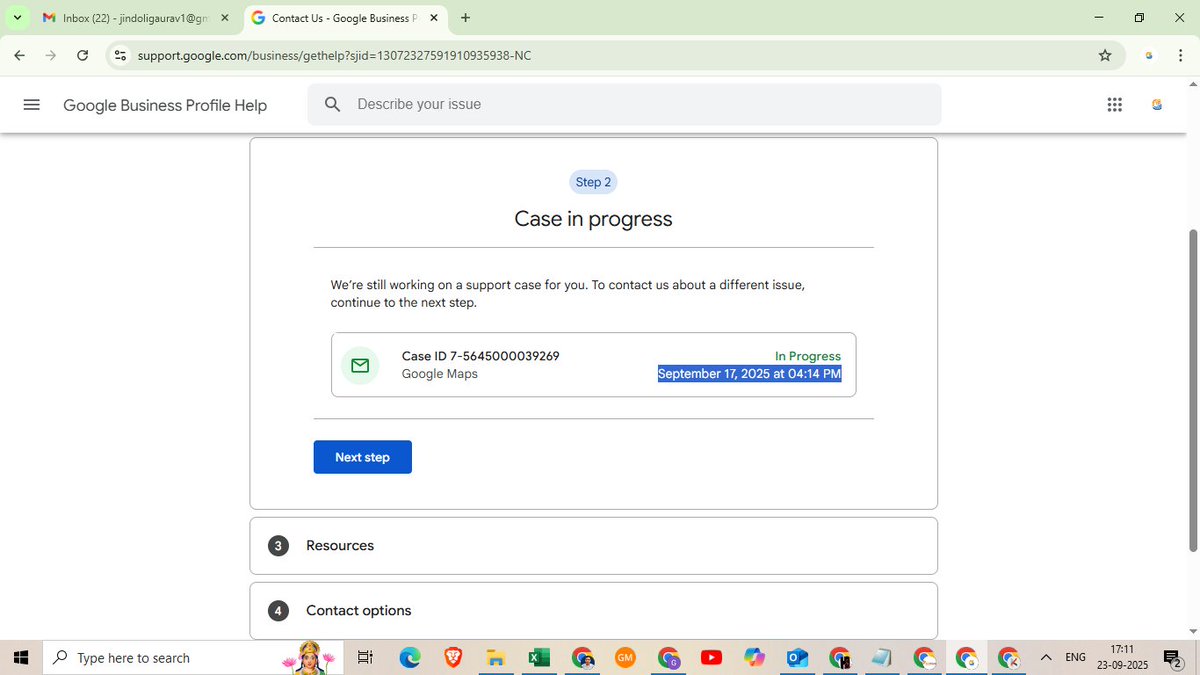Image resolution: width=1200 pixels, height=675 pixels.
Task: Open the Case ID 7-5645000039269 card
Action: 593,365
